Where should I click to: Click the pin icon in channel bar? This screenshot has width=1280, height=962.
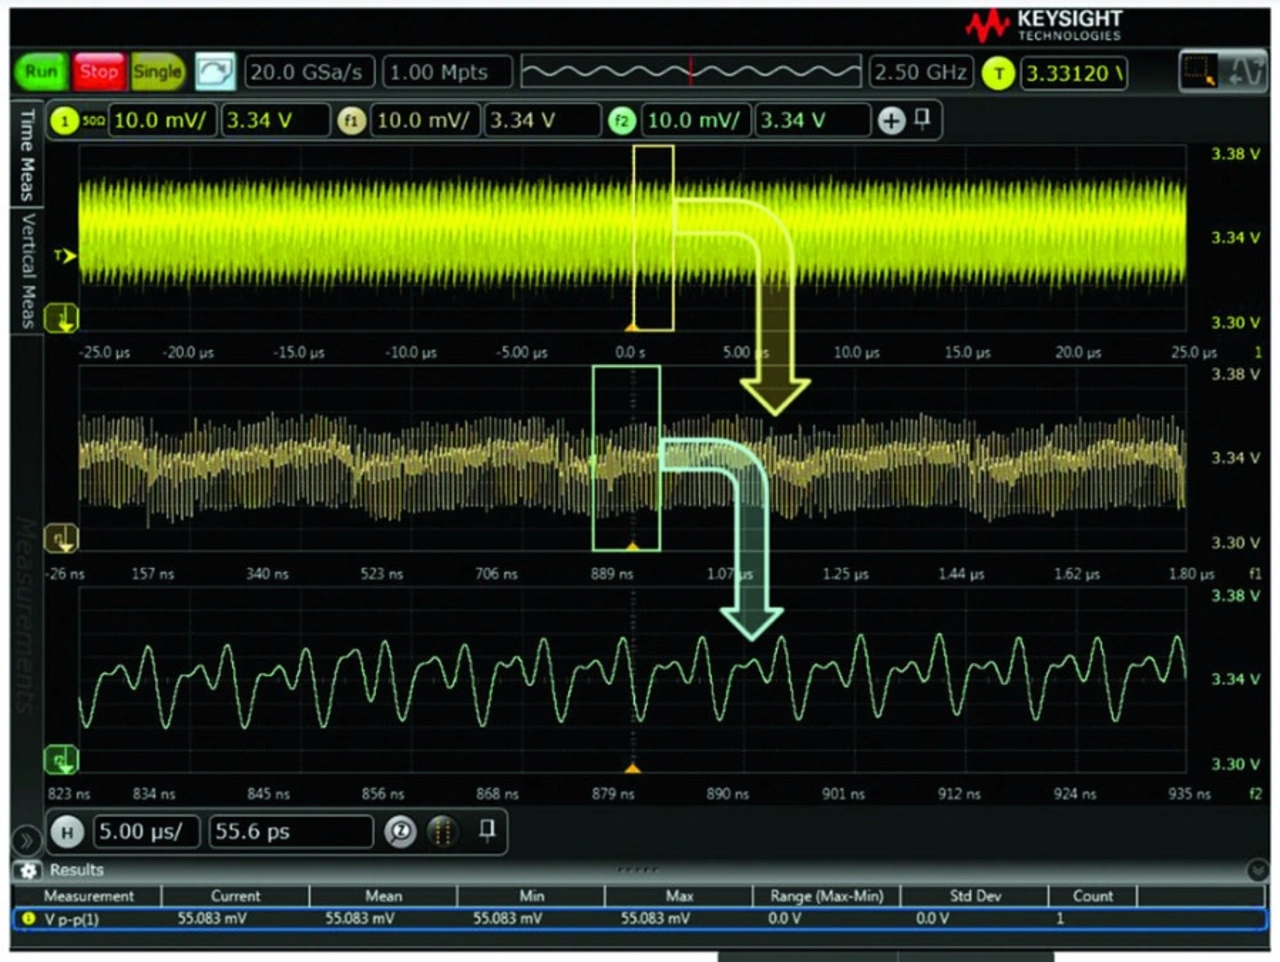922,119
